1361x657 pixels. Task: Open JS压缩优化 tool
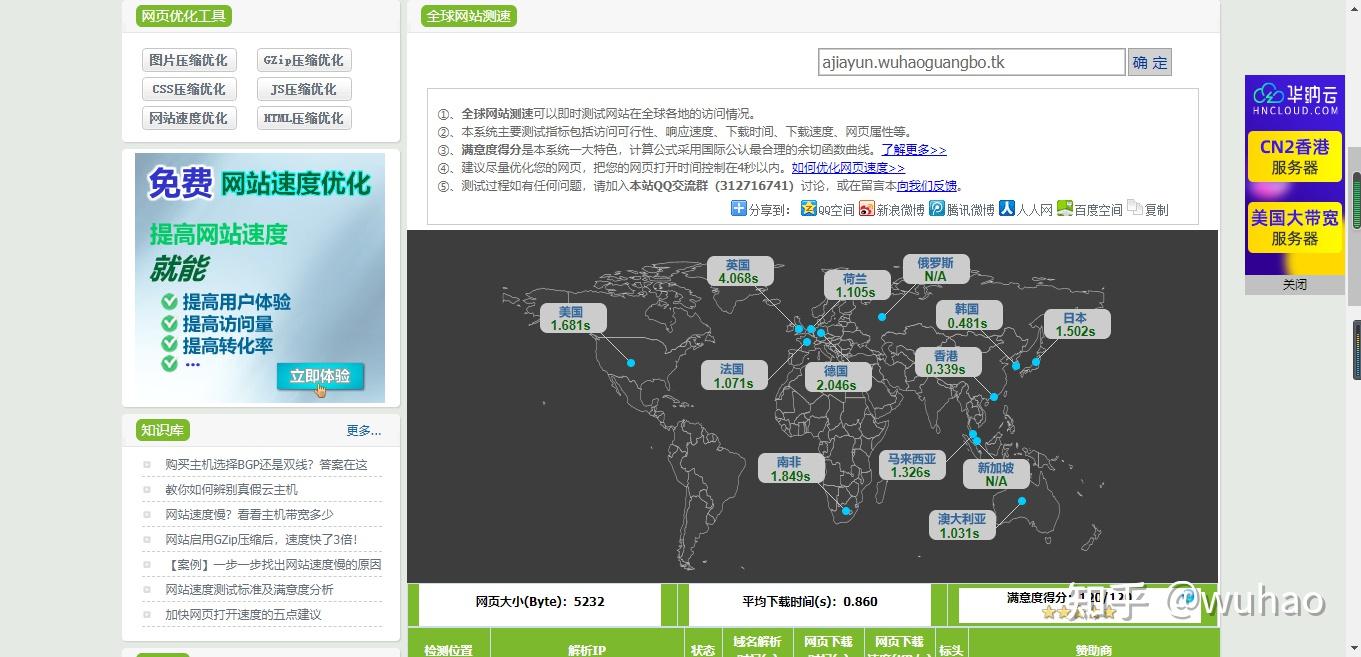(304, 89)
